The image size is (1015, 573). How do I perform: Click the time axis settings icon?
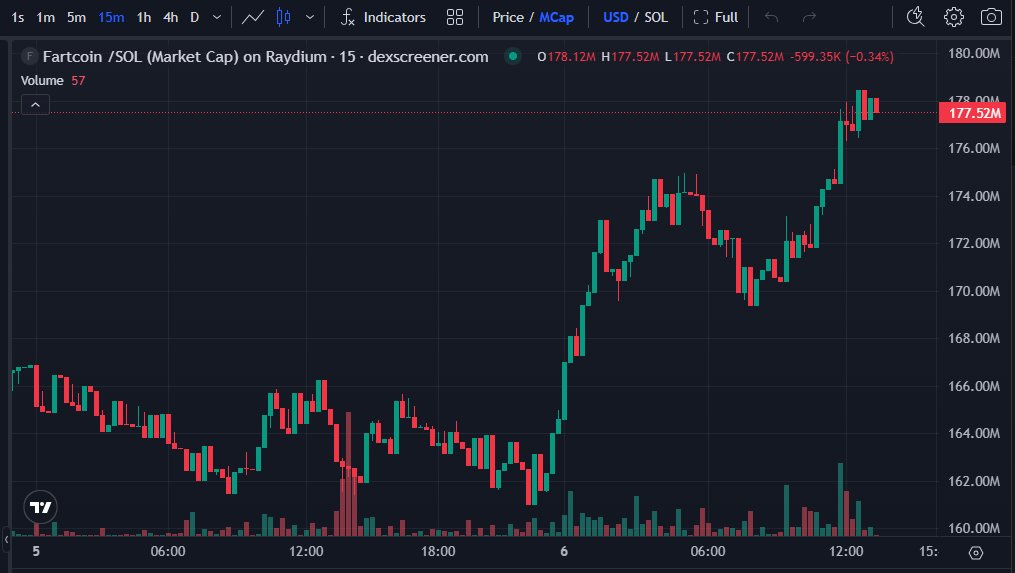point(976,552)
